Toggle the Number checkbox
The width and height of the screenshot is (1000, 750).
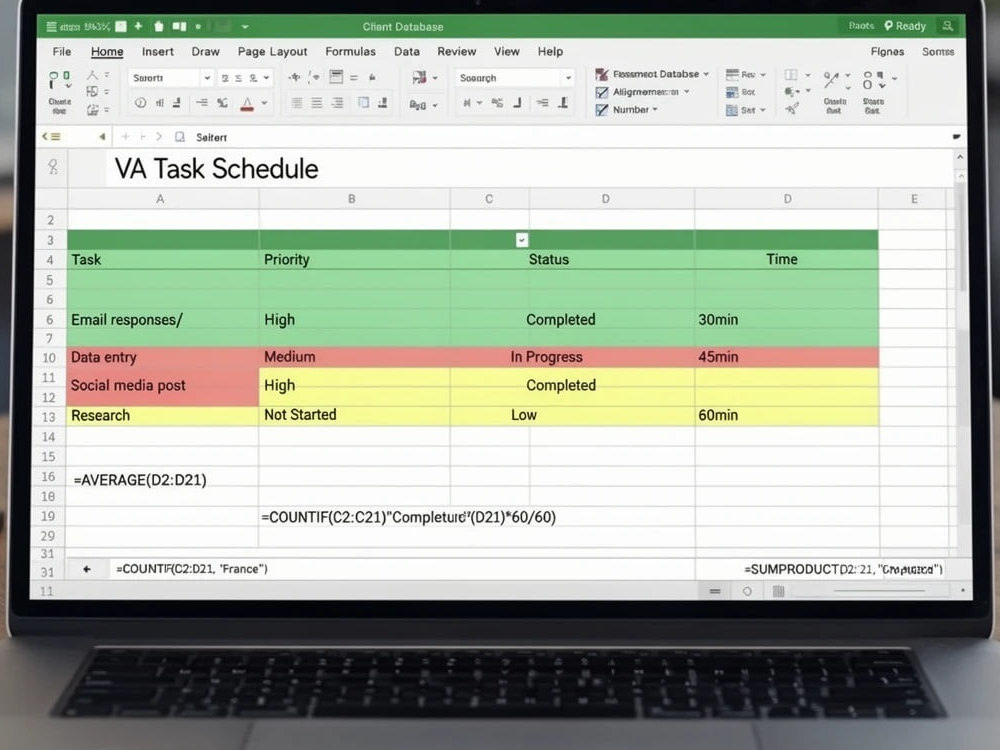pyautogui.click(x=601, y=110)
